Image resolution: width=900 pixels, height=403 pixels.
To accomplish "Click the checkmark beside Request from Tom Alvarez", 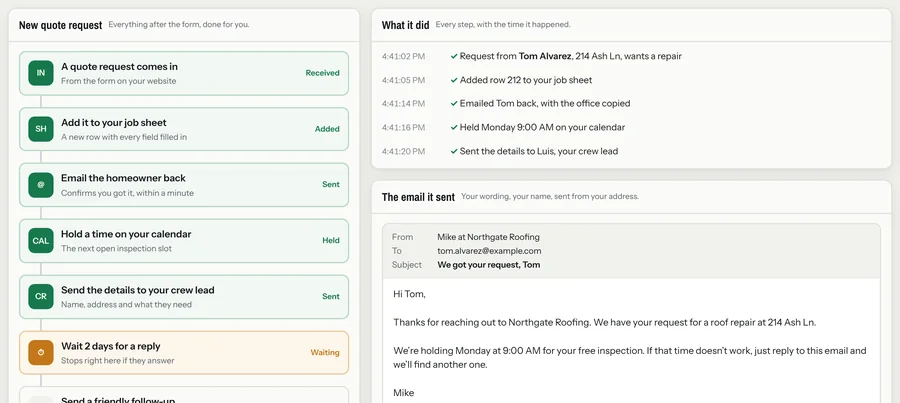I will [454, 56].
